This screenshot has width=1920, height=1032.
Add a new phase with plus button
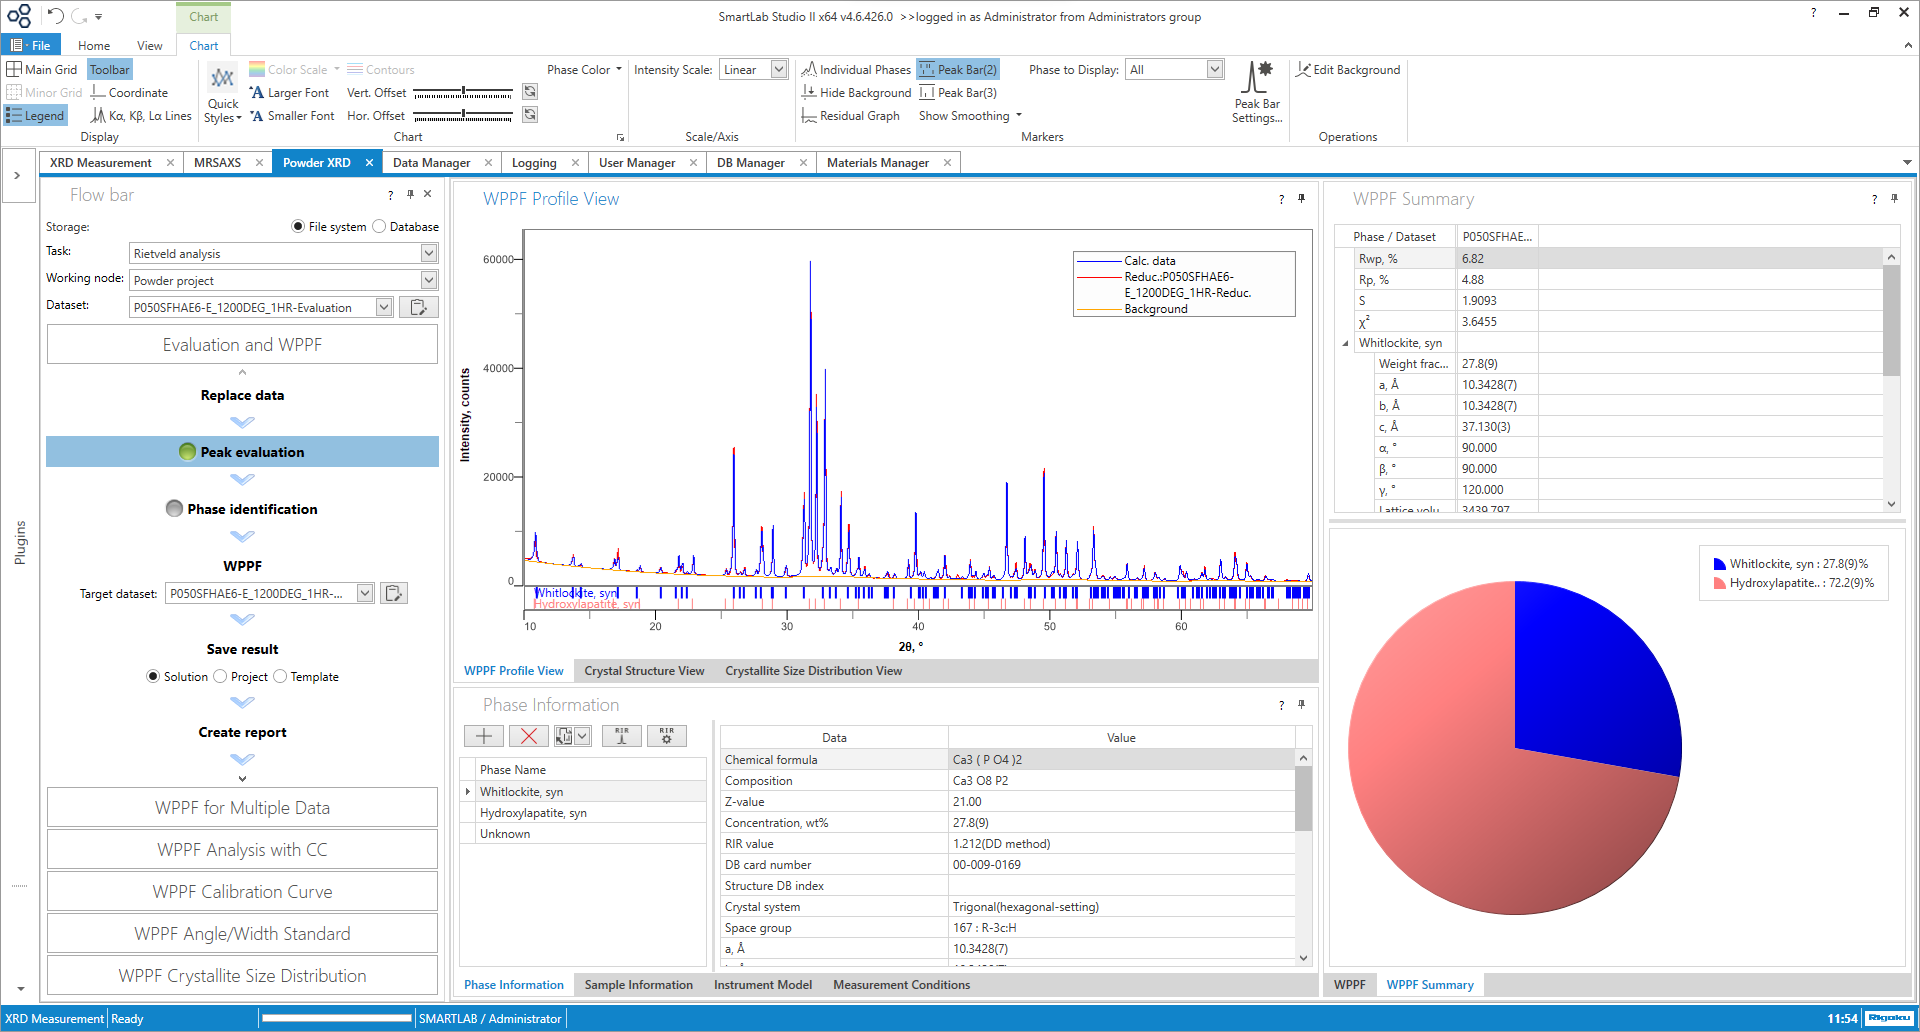tap(484, 736)
